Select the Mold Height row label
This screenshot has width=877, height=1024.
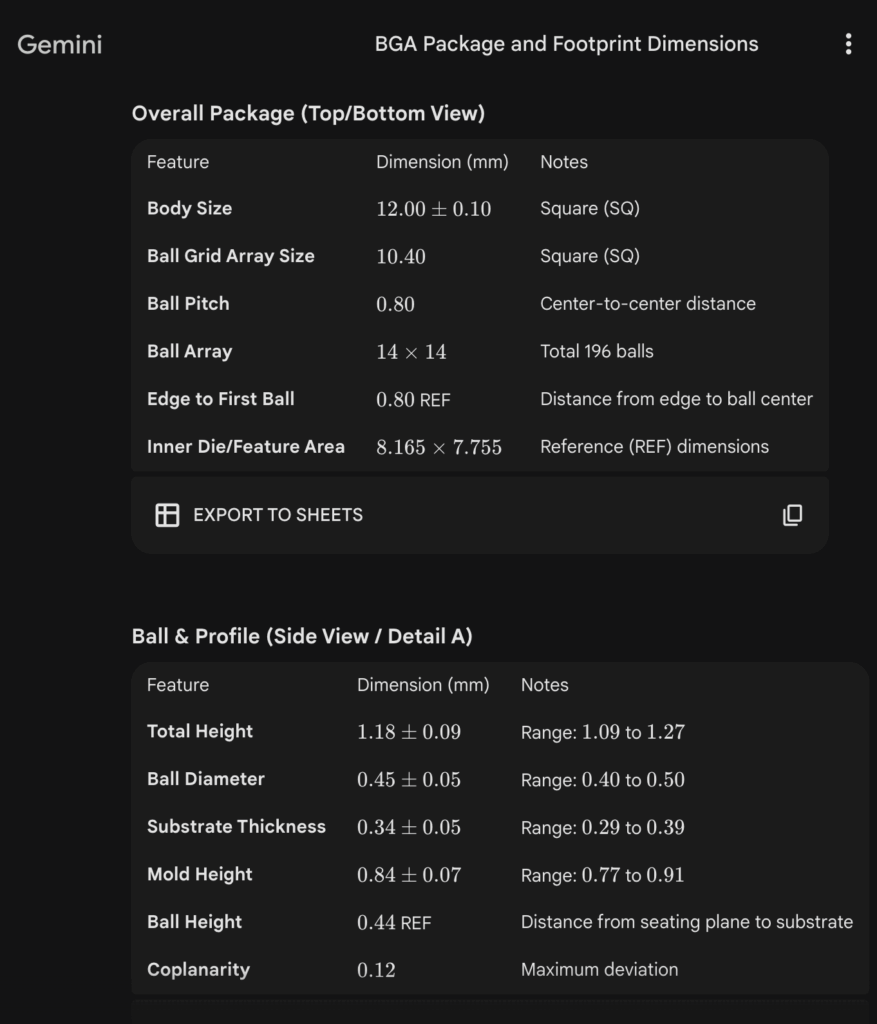(x=200, y=874)
